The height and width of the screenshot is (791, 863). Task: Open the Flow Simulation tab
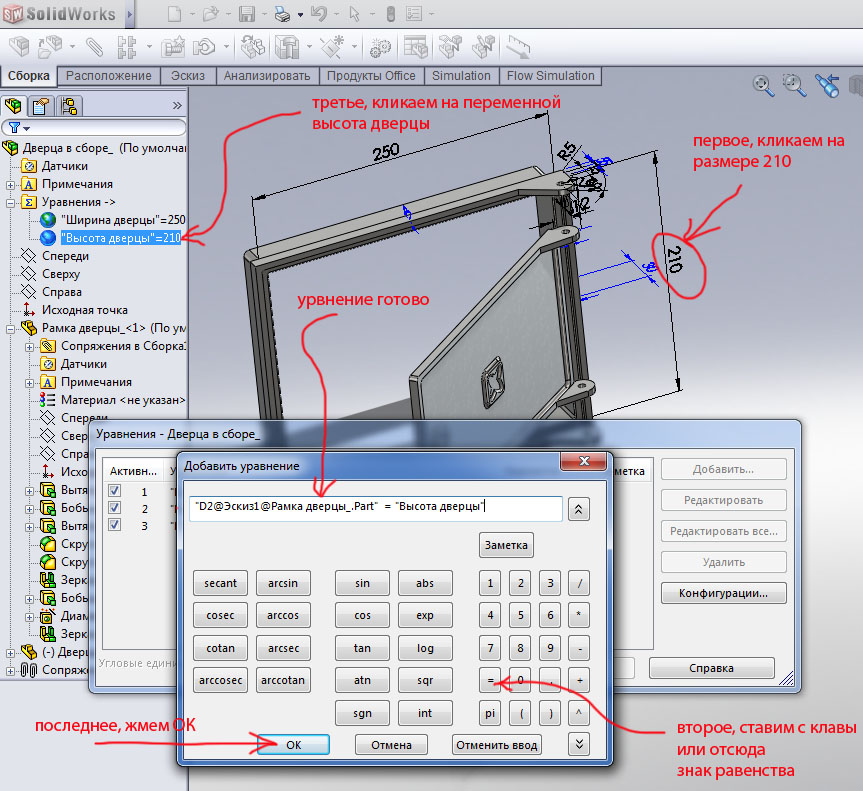550,76
